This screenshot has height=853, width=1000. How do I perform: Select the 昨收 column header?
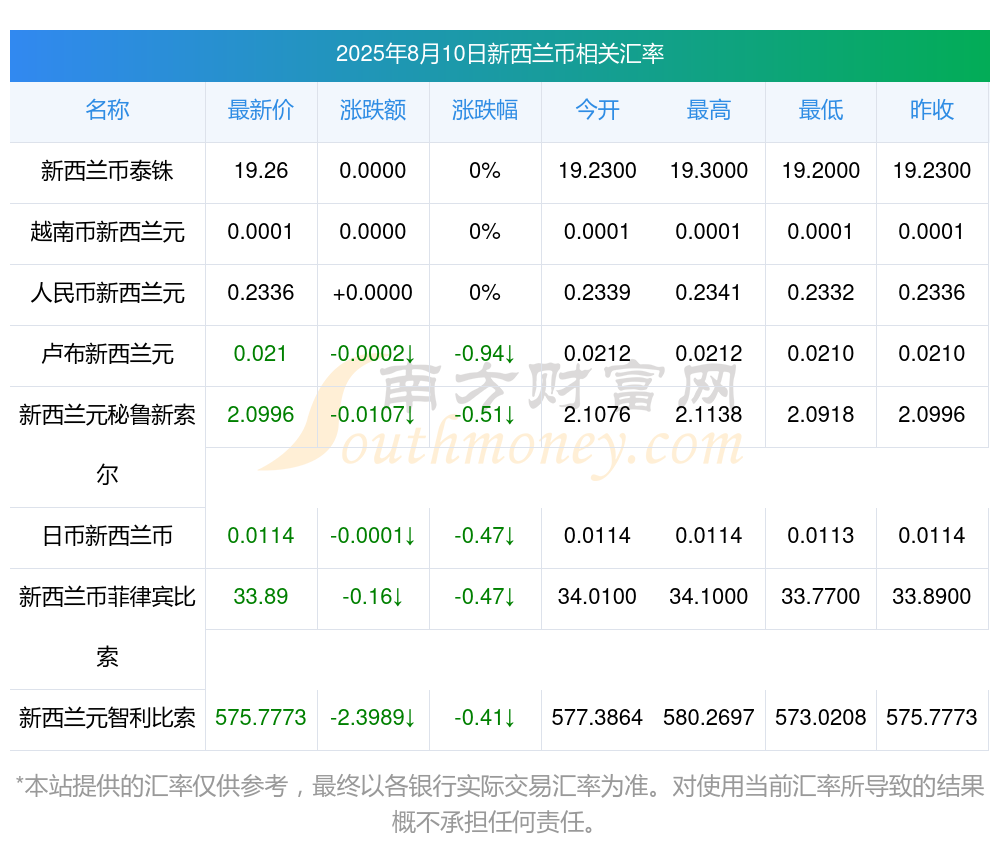coord(932,110)
